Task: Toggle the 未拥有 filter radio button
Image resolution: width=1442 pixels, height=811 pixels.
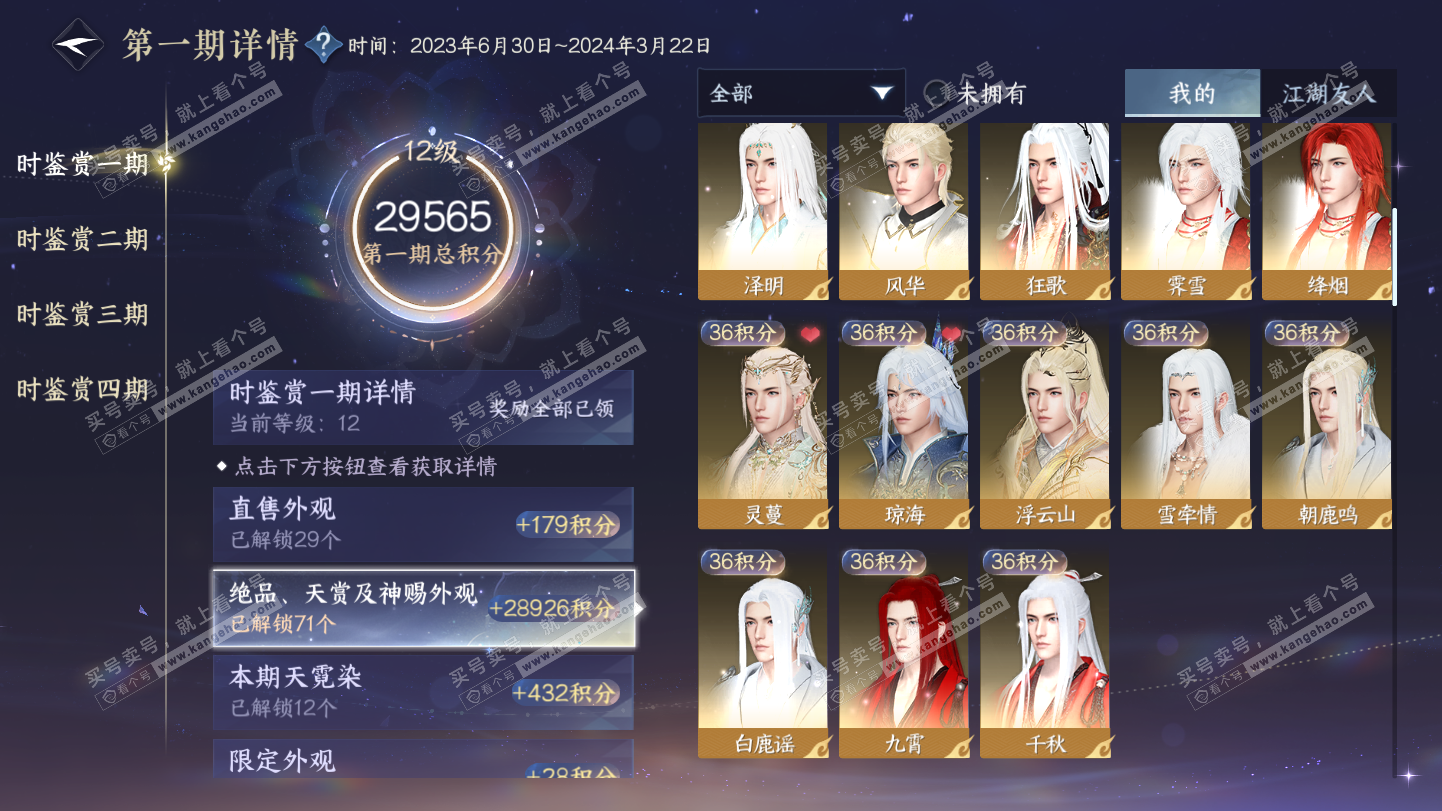Action: (x=935, y=94)
